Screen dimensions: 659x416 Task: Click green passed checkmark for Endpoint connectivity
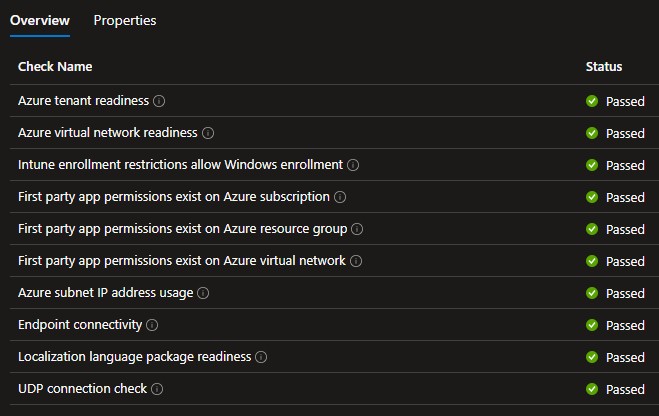(592, 325)
